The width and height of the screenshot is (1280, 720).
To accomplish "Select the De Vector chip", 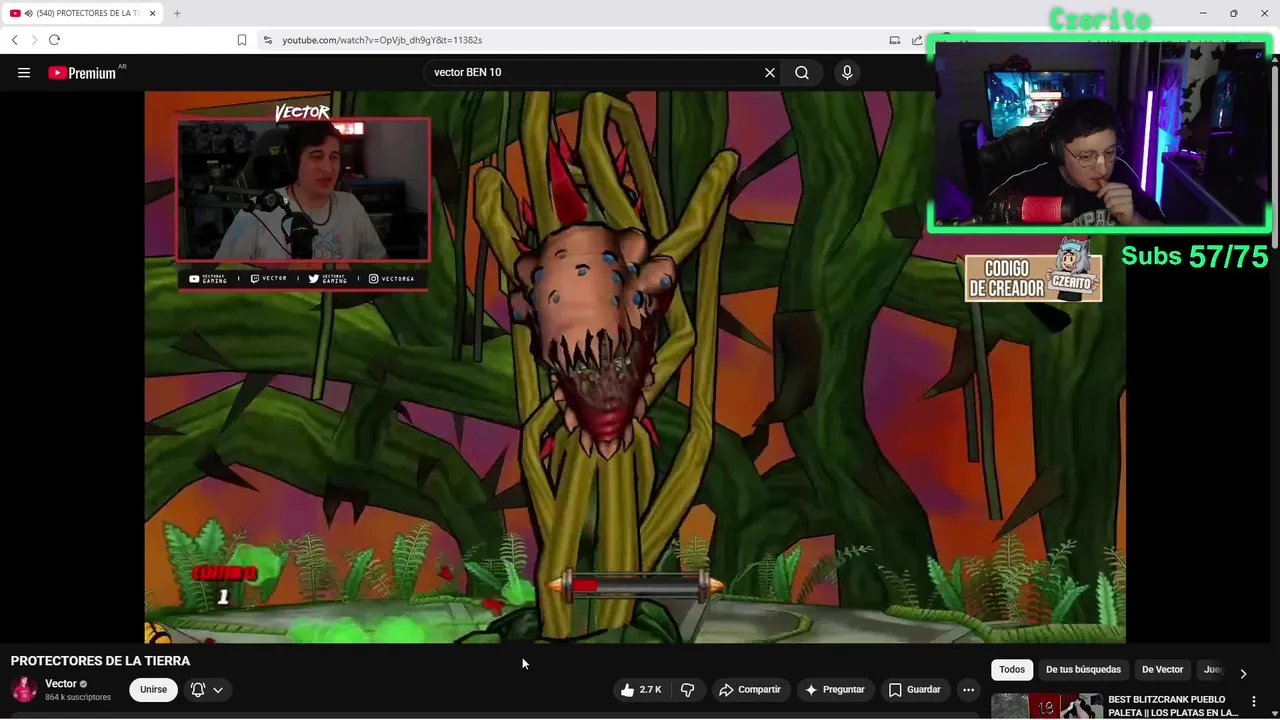I will tap(1162, 669).
